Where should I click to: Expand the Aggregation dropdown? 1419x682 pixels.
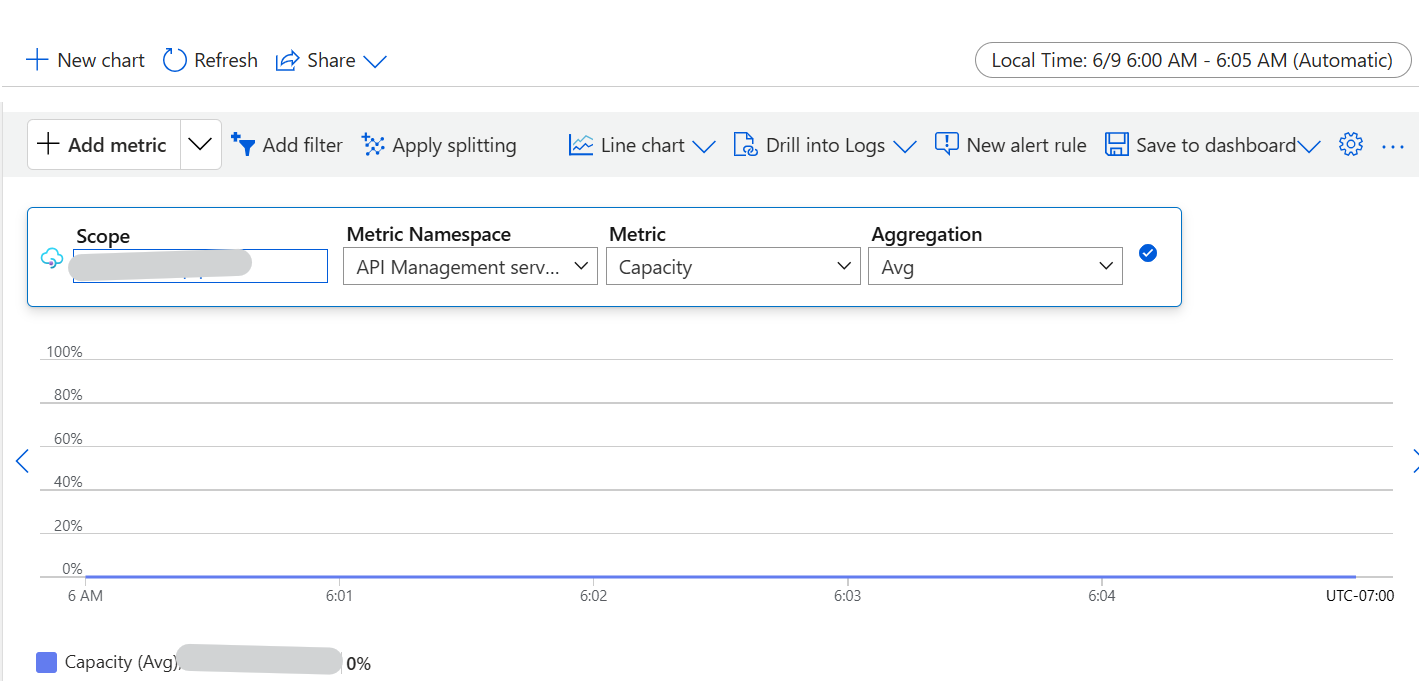pos(995,266)
